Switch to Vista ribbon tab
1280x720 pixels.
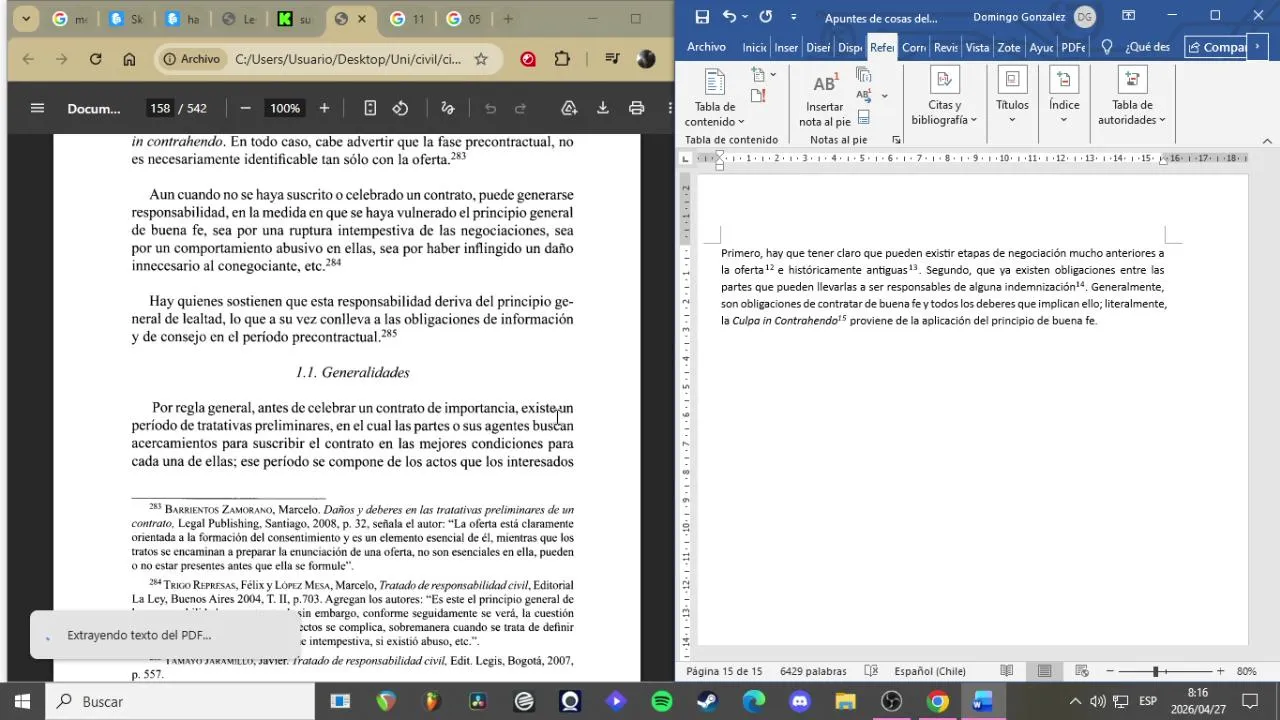tap(977, 47)
